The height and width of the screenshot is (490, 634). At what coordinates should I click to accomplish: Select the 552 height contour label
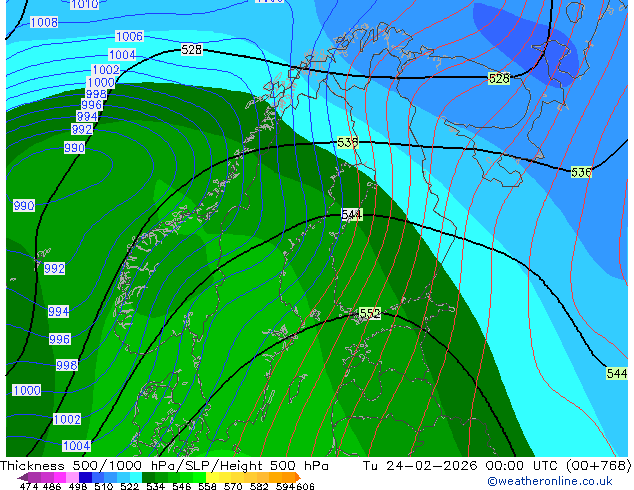point(370,313)
